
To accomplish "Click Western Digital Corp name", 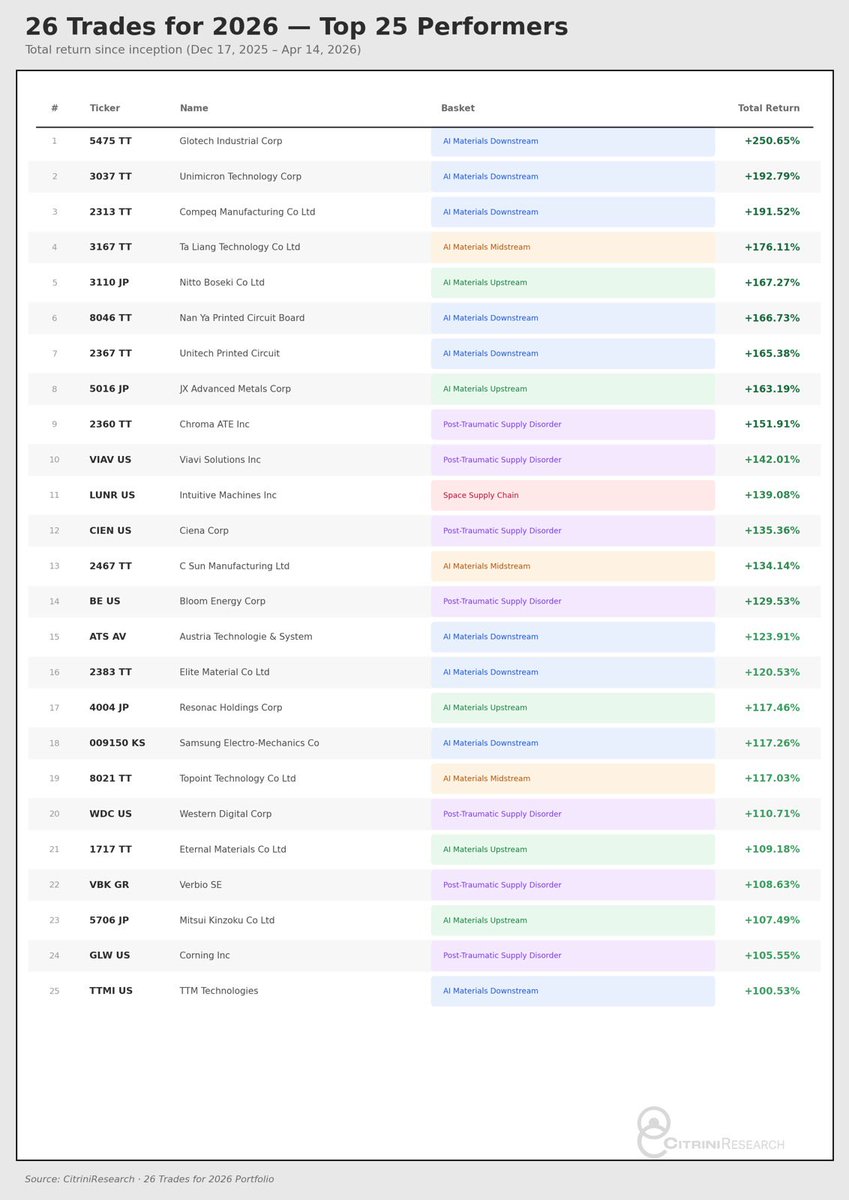I will (x=226, y=814).
